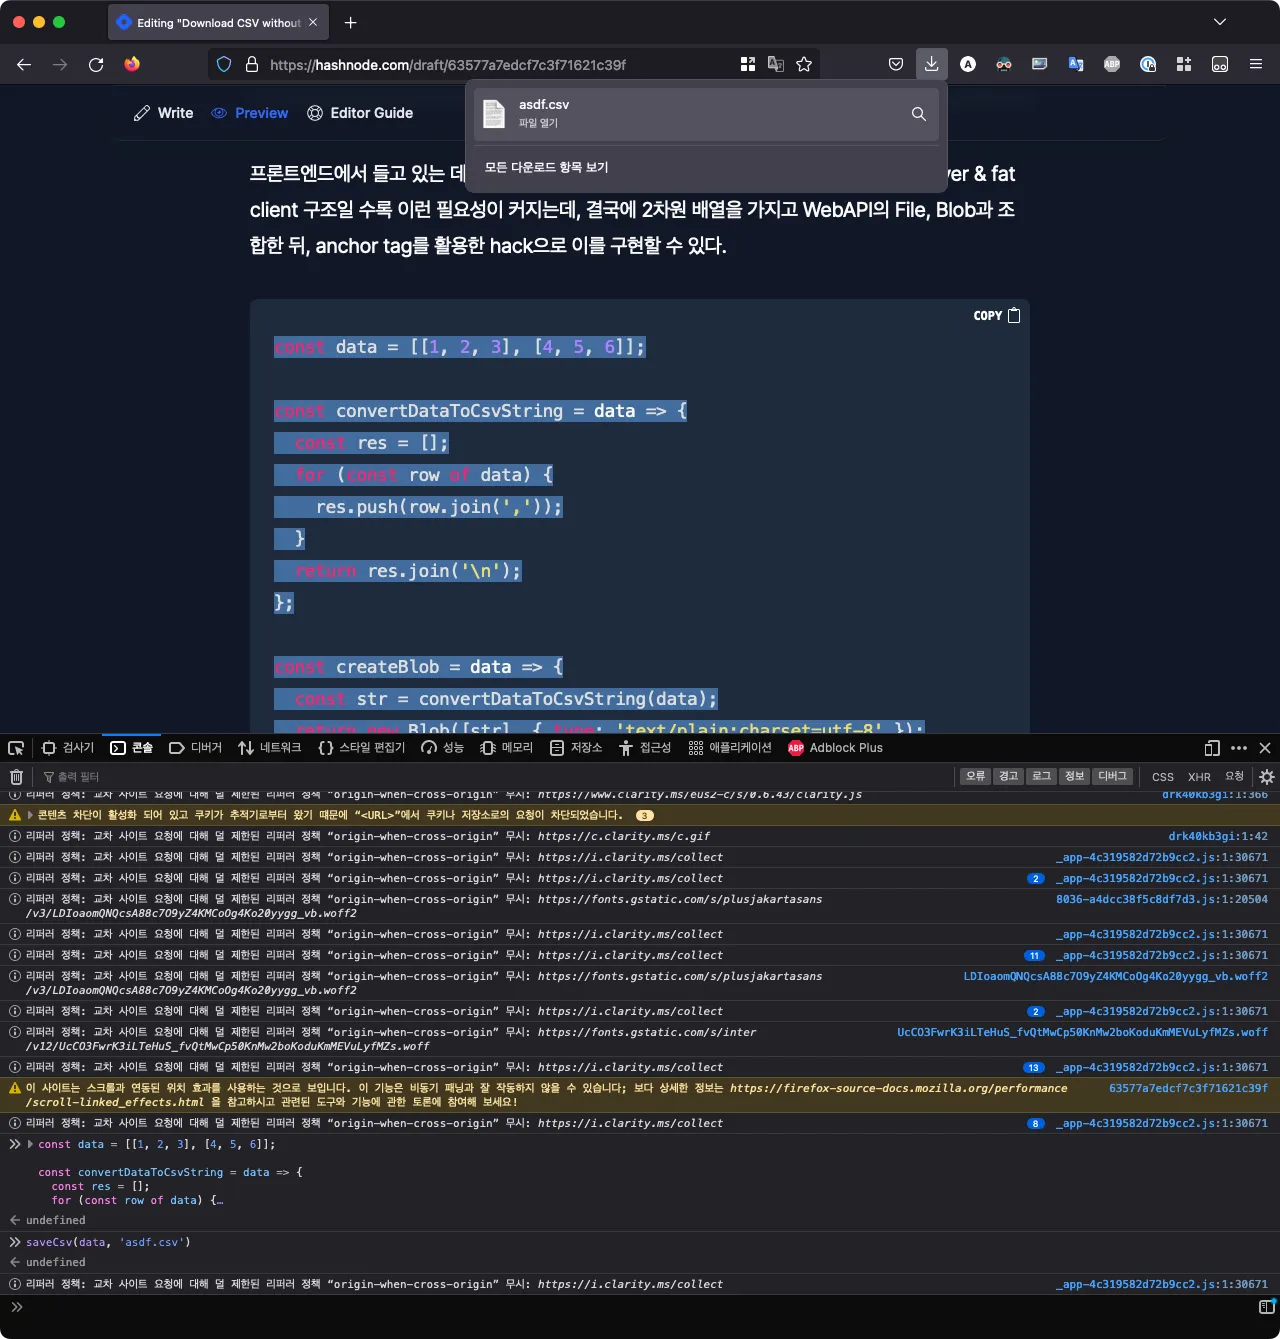
Task: Copy the code block with COPY
Action: tap(997, 315)
